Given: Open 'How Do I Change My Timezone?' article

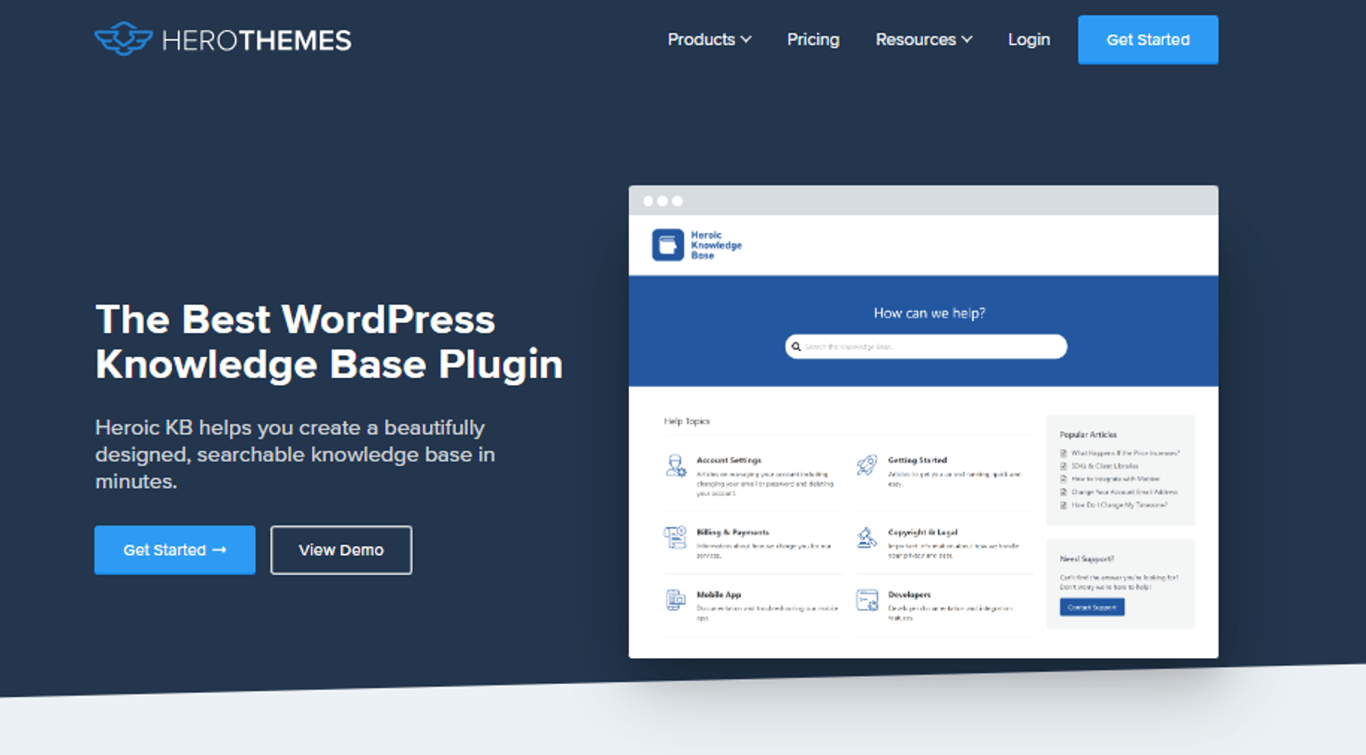Looking at the screenshot, I should point(1120,505).
